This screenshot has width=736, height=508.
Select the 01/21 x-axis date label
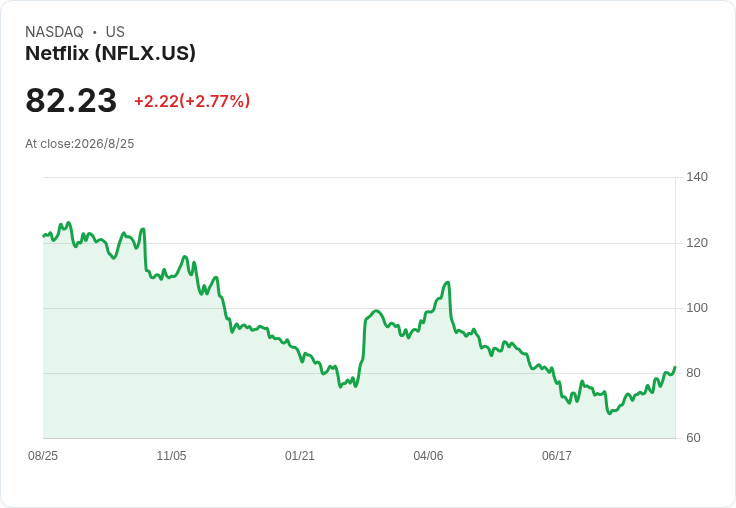(299, 455)
